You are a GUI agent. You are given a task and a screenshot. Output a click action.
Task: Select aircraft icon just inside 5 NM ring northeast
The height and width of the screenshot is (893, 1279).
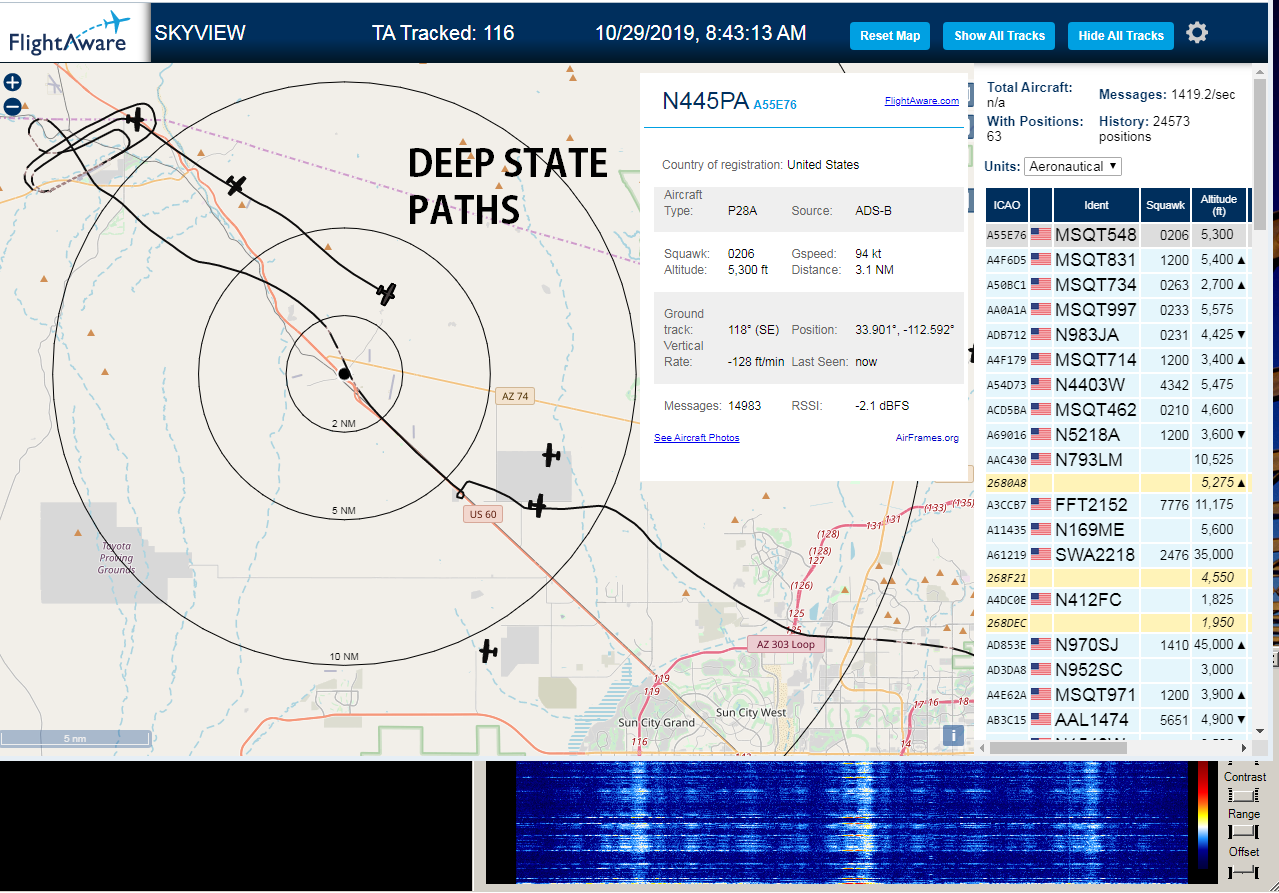387,293
